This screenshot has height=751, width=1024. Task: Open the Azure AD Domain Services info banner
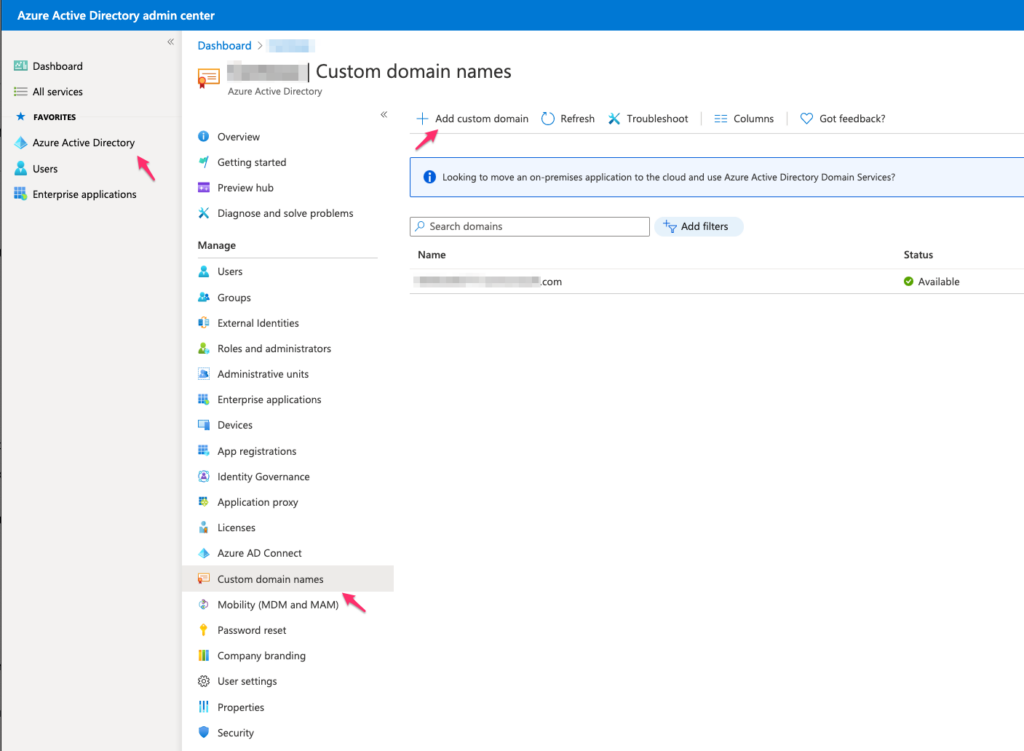point(716,177)
